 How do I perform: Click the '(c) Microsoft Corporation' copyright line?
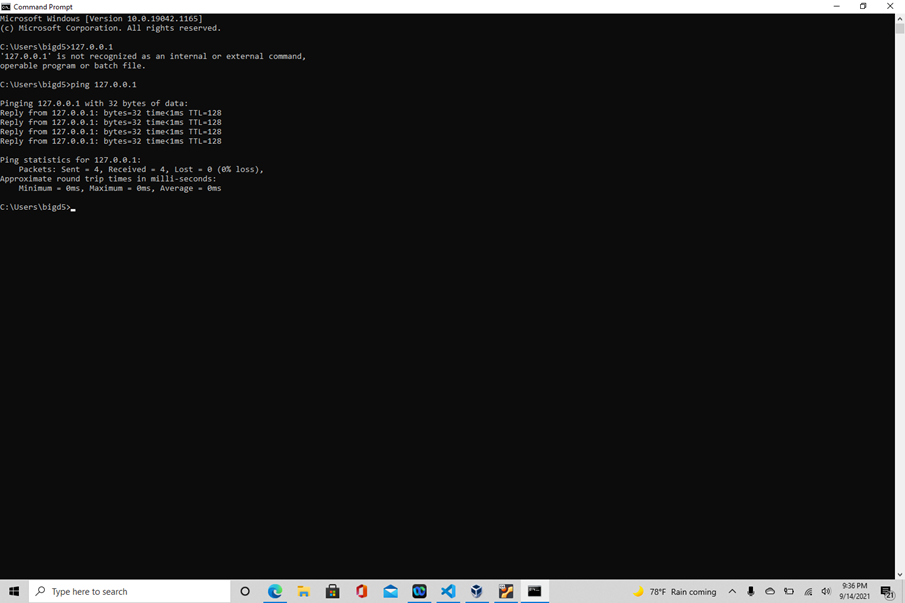(110, 28)
